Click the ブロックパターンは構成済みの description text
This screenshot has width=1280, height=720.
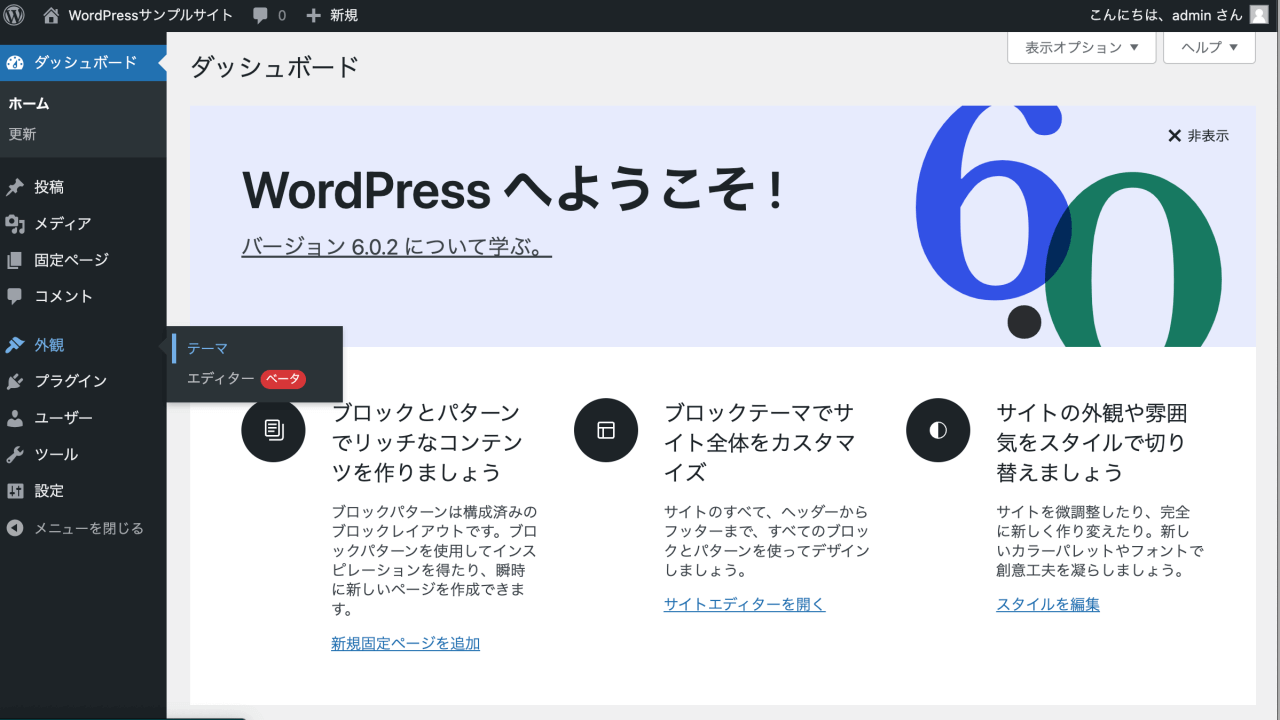click(x=434, y=560)
